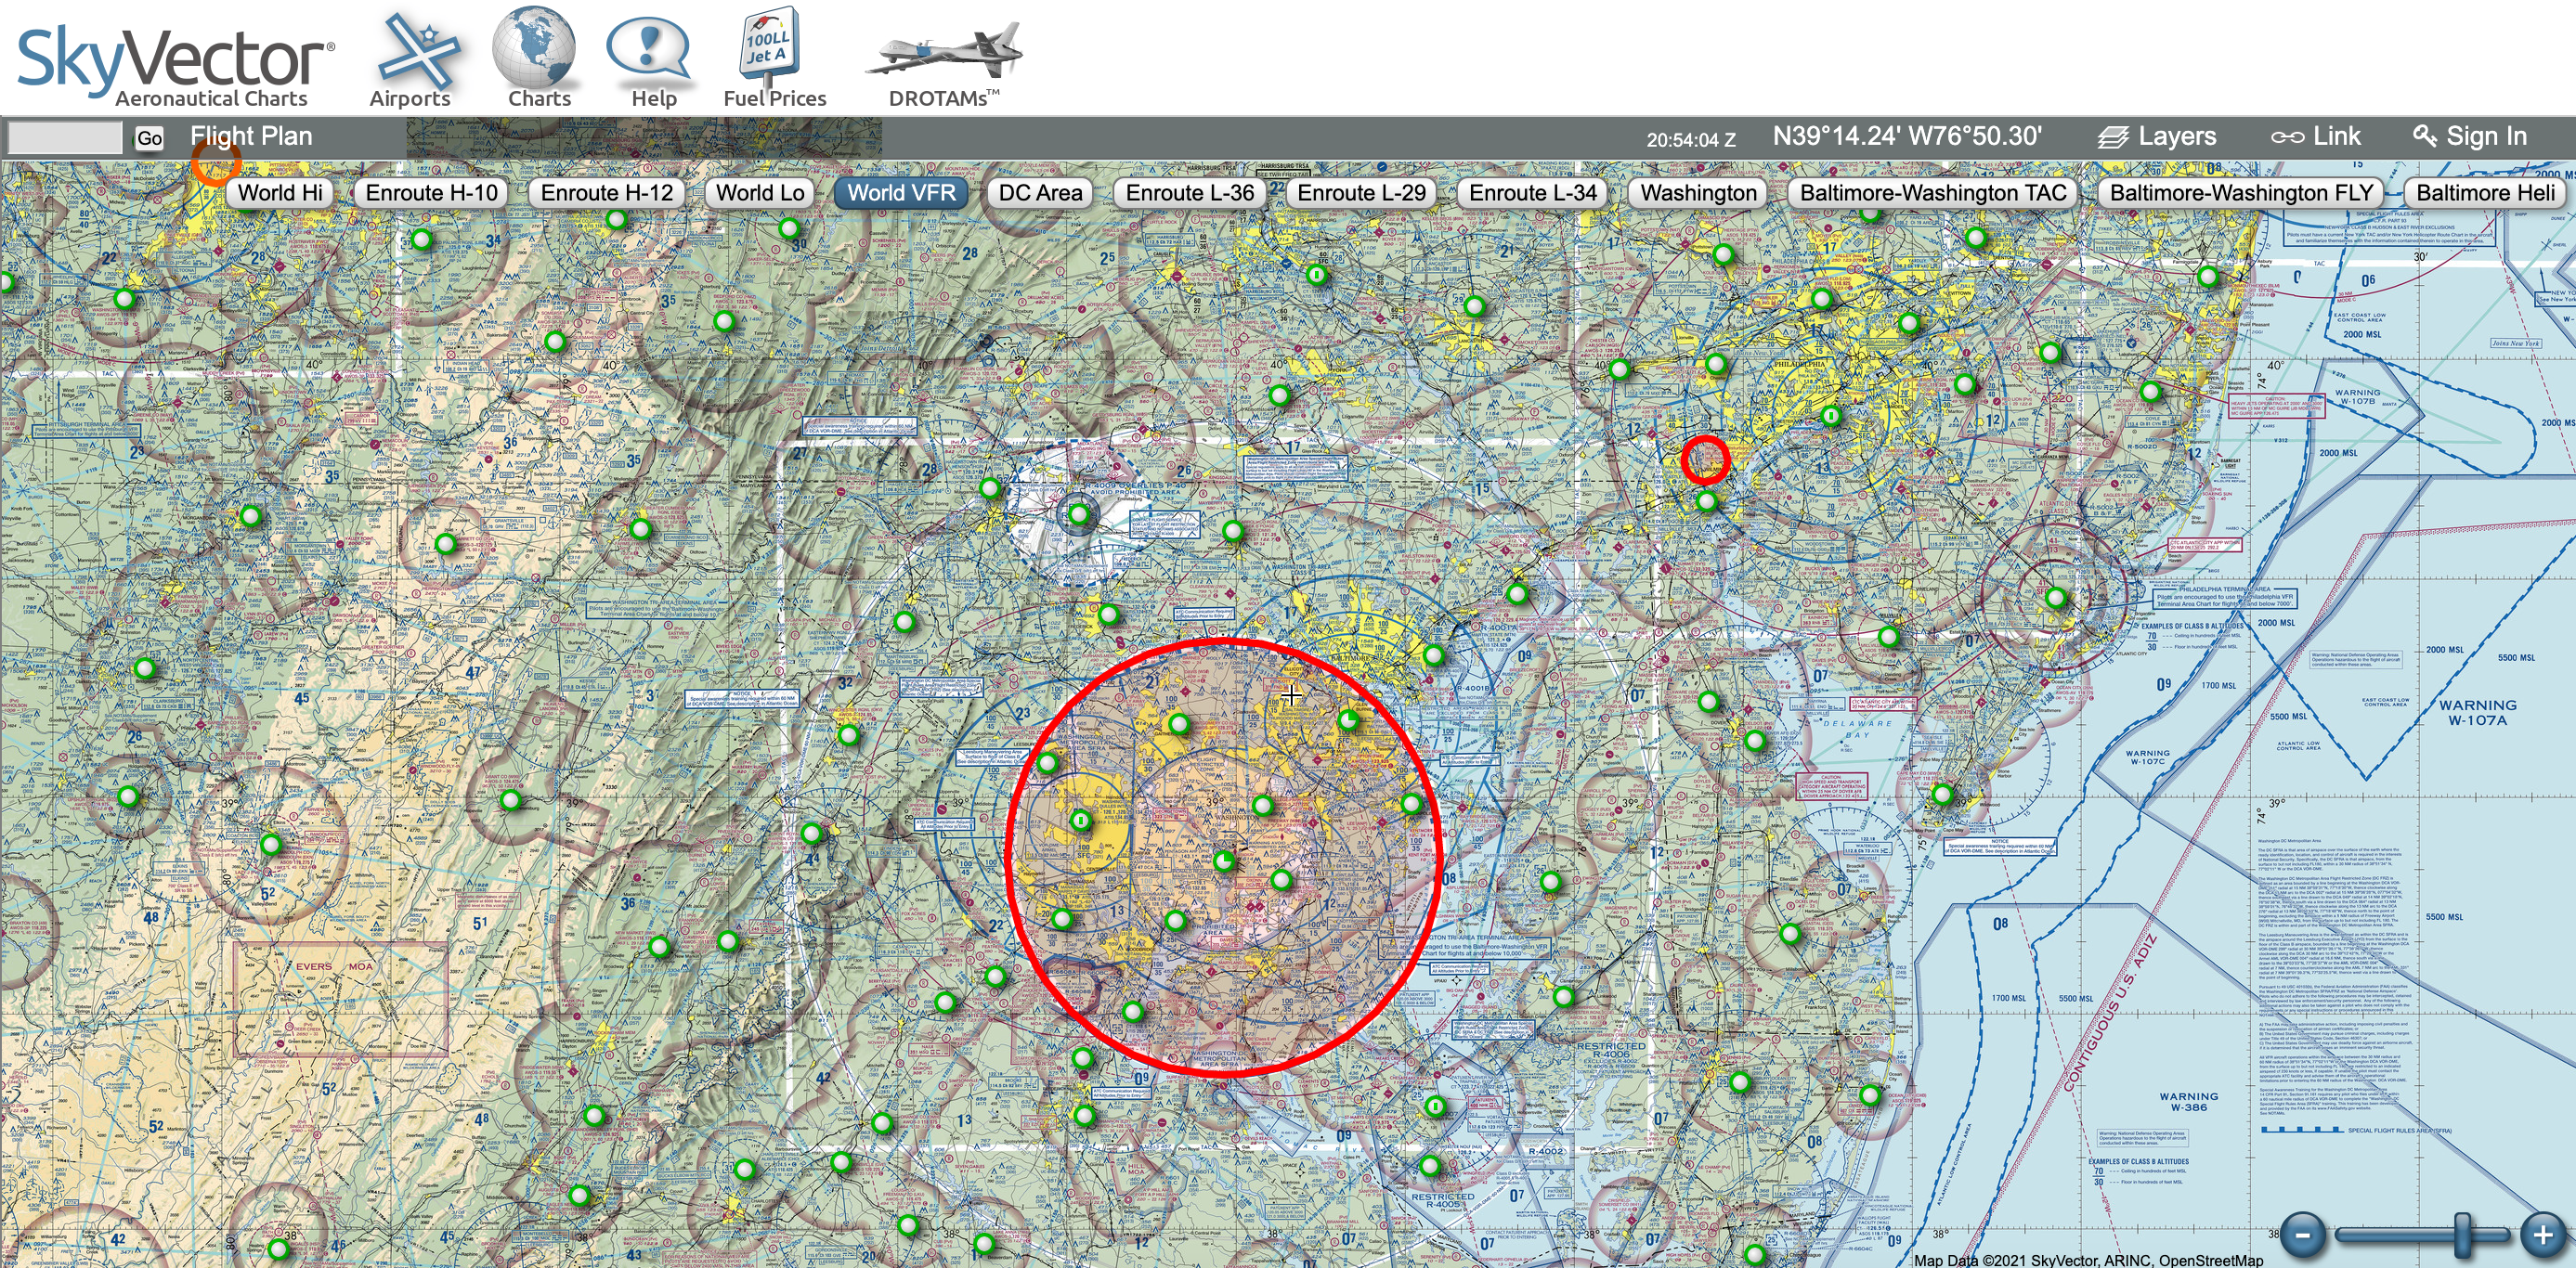
Task: Click the green airport dot near EVERS MOA
Action: tap(271, 845)
